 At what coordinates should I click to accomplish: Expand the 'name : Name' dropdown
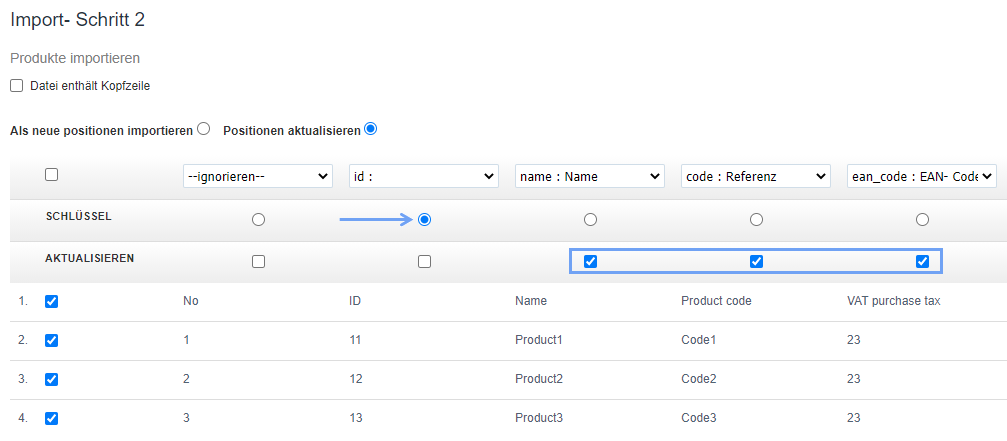[x=590, y=176]
